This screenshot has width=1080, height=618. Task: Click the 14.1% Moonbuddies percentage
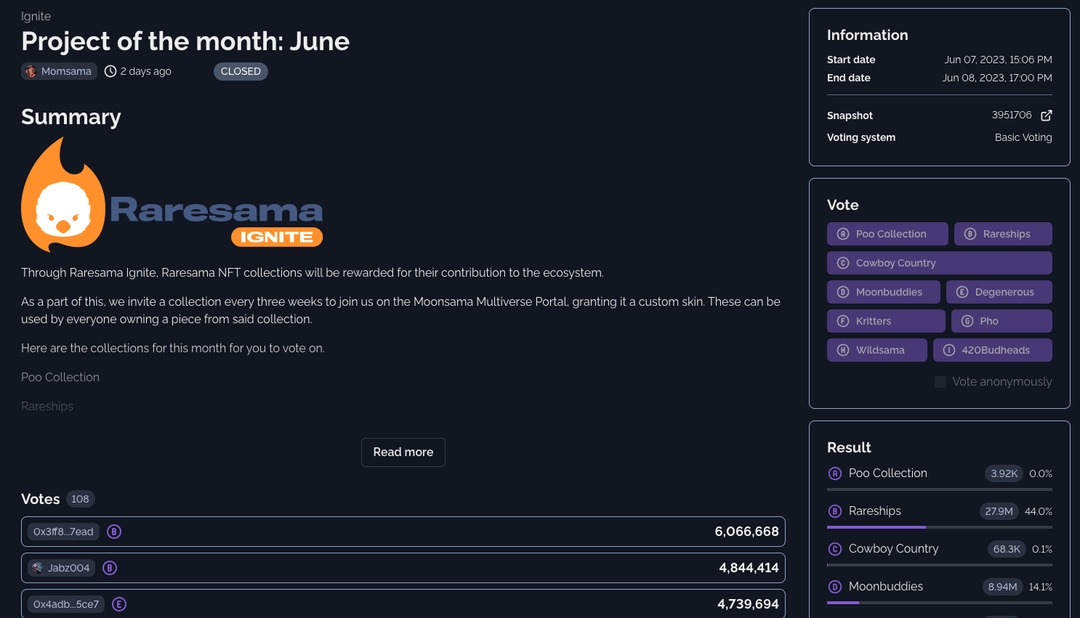(x=1040, y=587)
